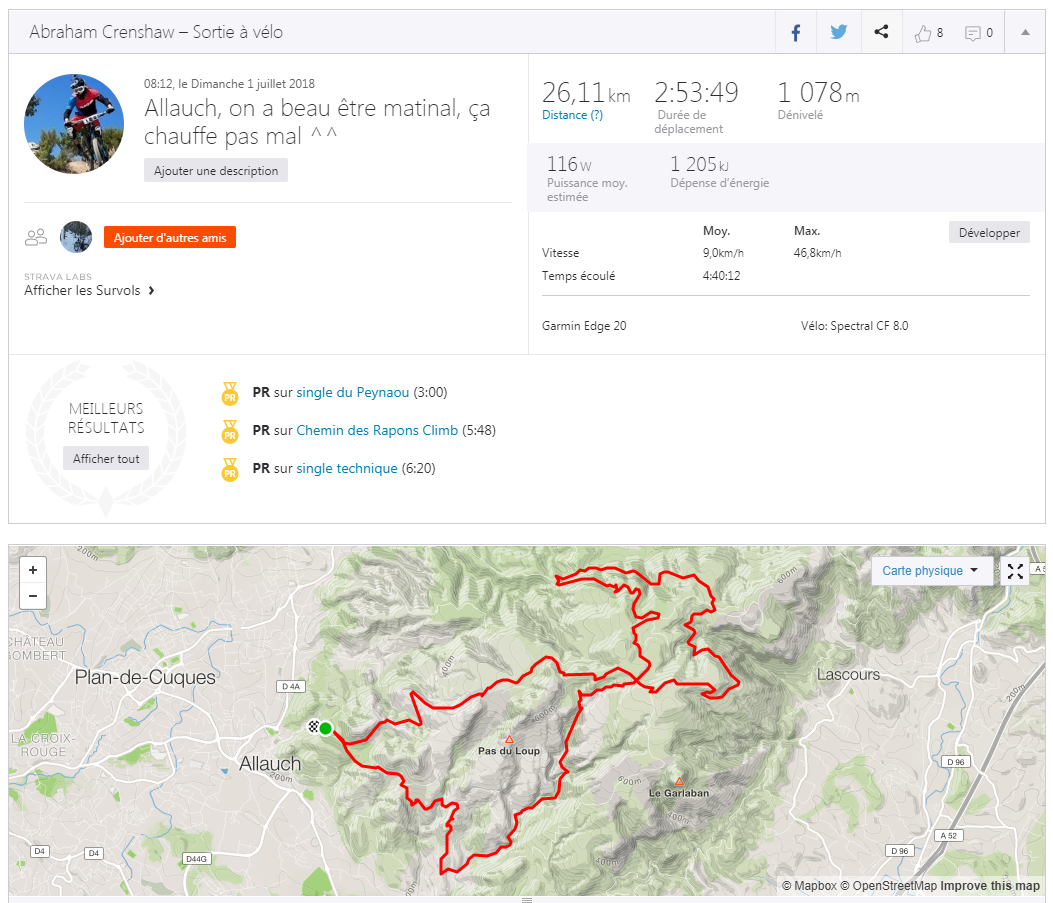Share activity on Facebook
The width and height of the screenshot is (1053, 903).
click(796, 33)
